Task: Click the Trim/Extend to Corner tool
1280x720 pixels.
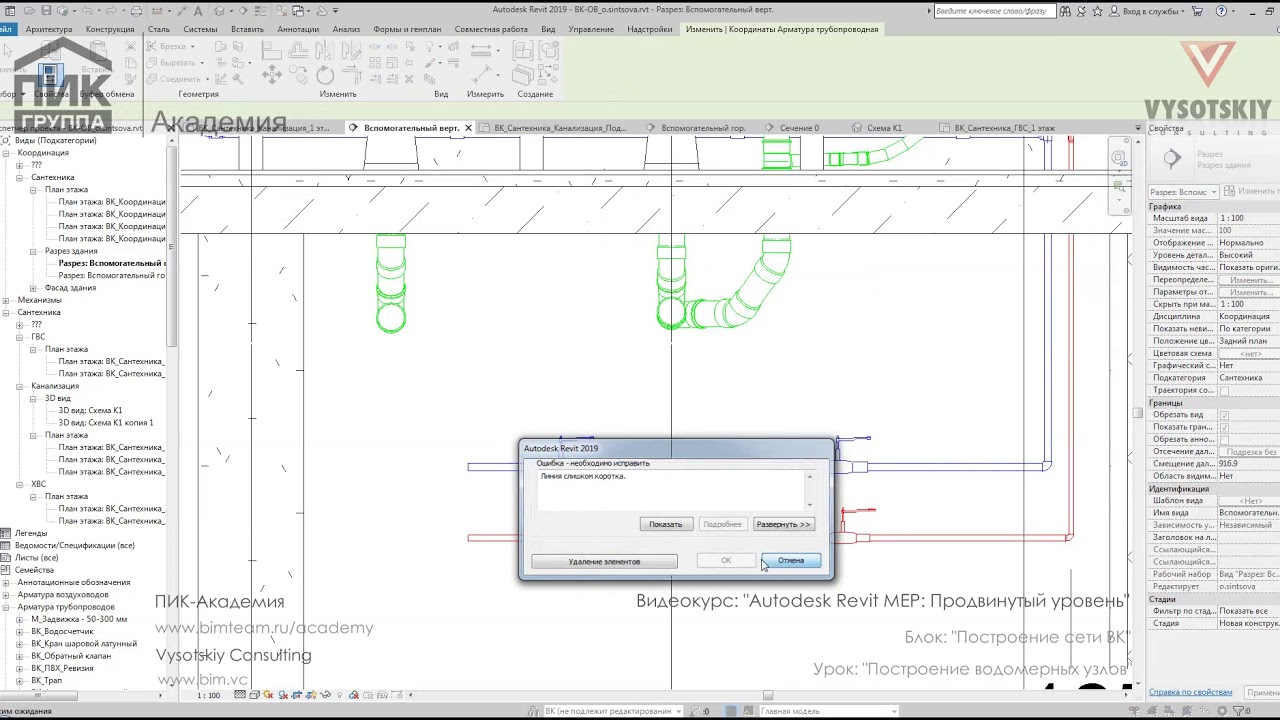Action: click(x=352, y=75)
